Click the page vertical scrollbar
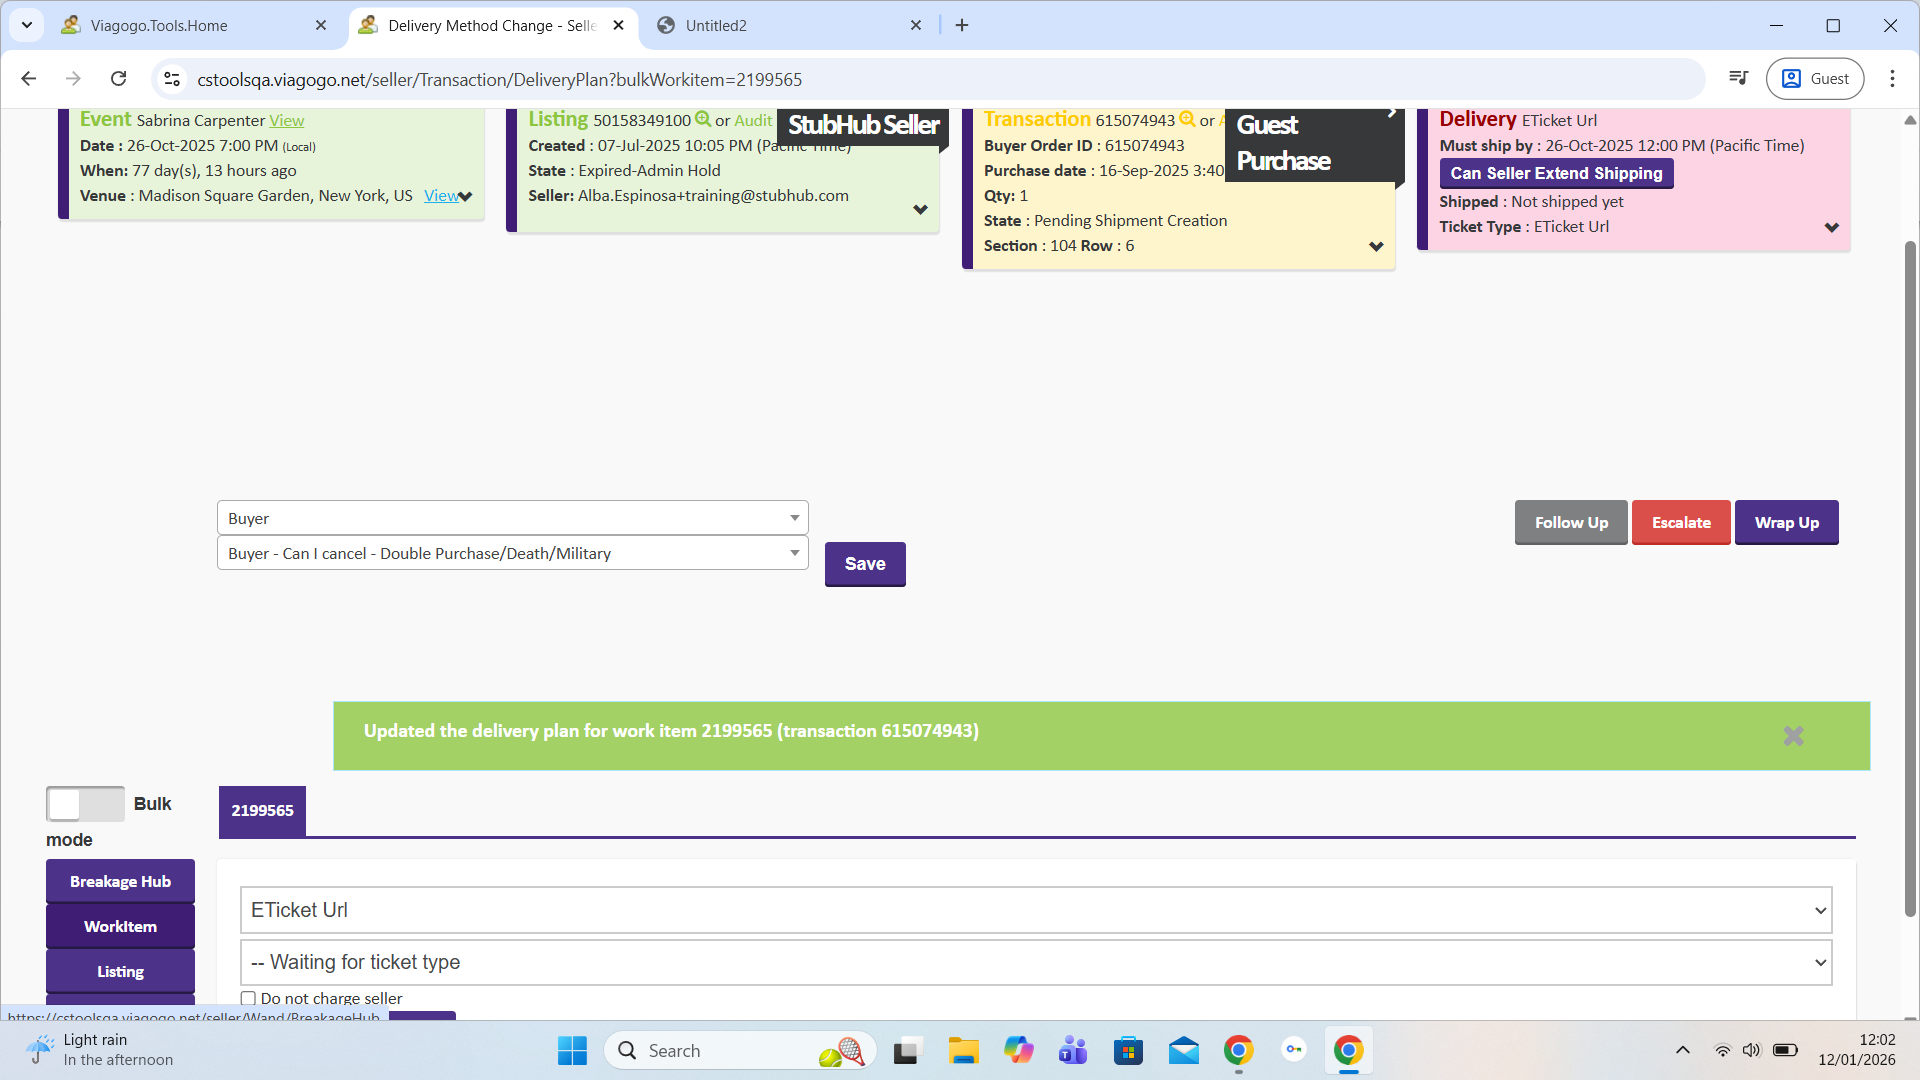This screenshot has height=1080, width=1920. point(1910,580)
